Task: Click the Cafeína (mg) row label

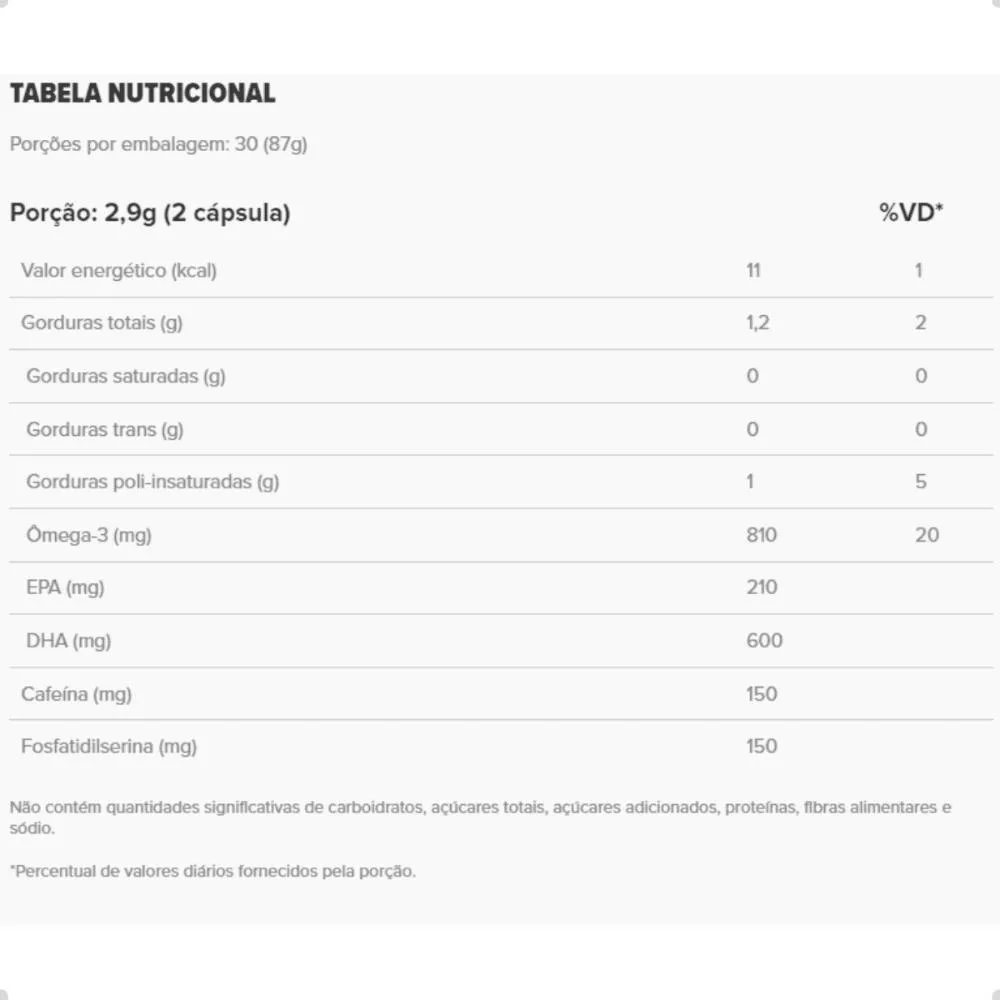Action: point(77,694)
